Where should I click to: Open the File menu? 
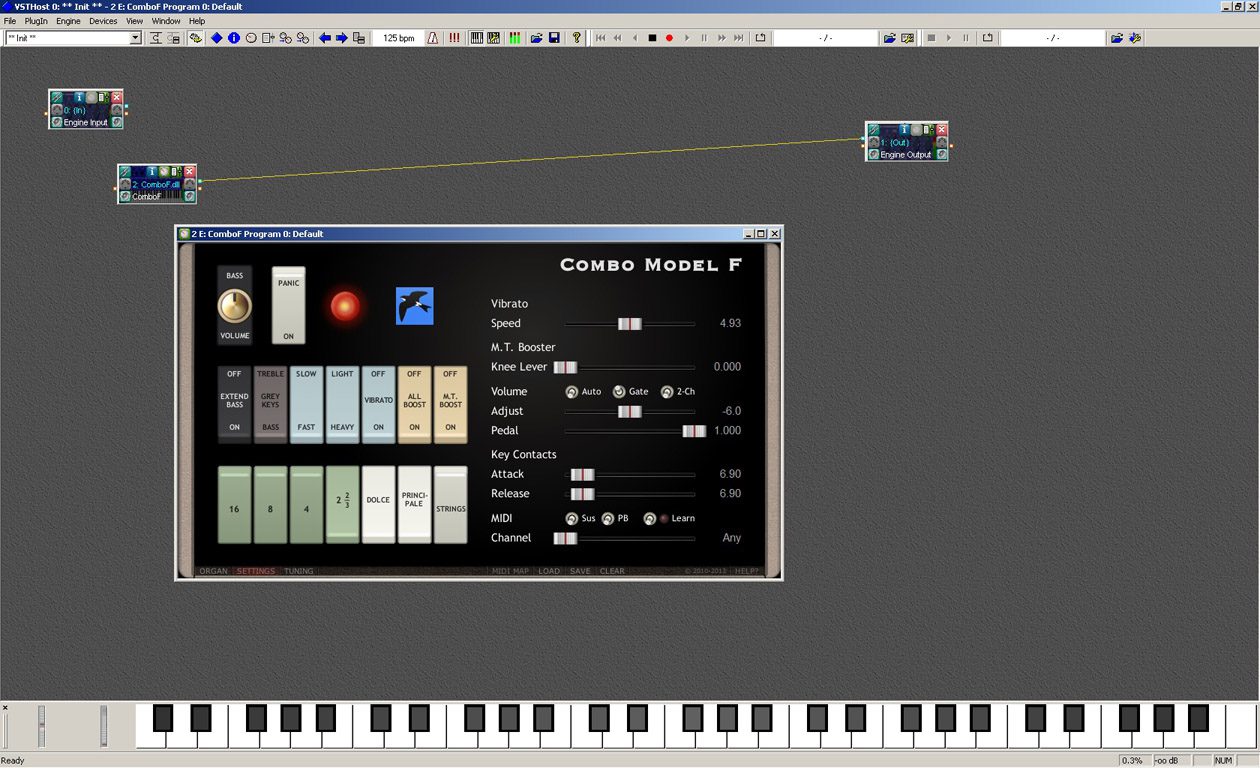10,21
